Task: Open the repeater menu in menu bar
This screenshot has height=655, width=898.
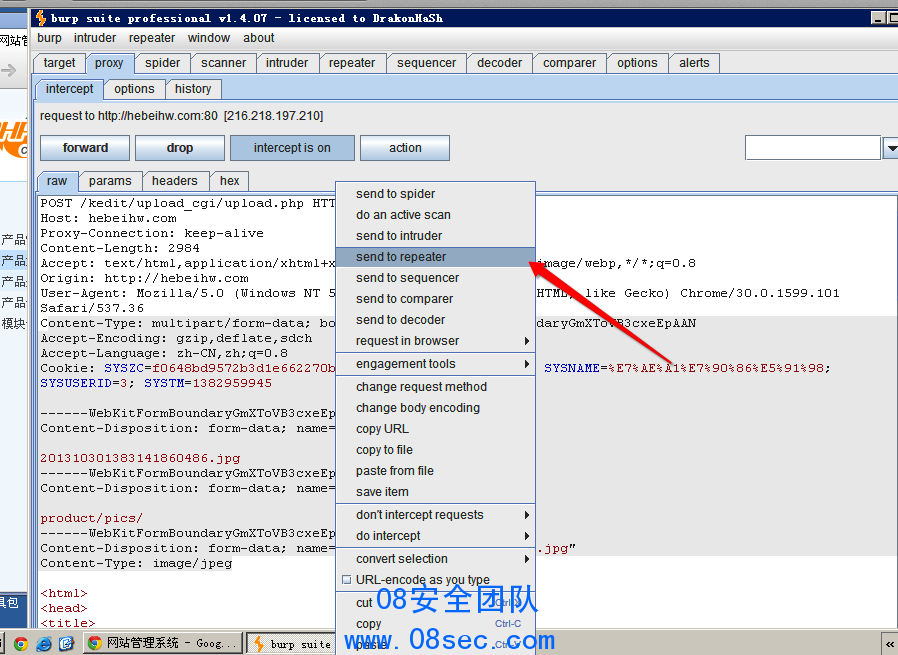Action: click(152, 38)
